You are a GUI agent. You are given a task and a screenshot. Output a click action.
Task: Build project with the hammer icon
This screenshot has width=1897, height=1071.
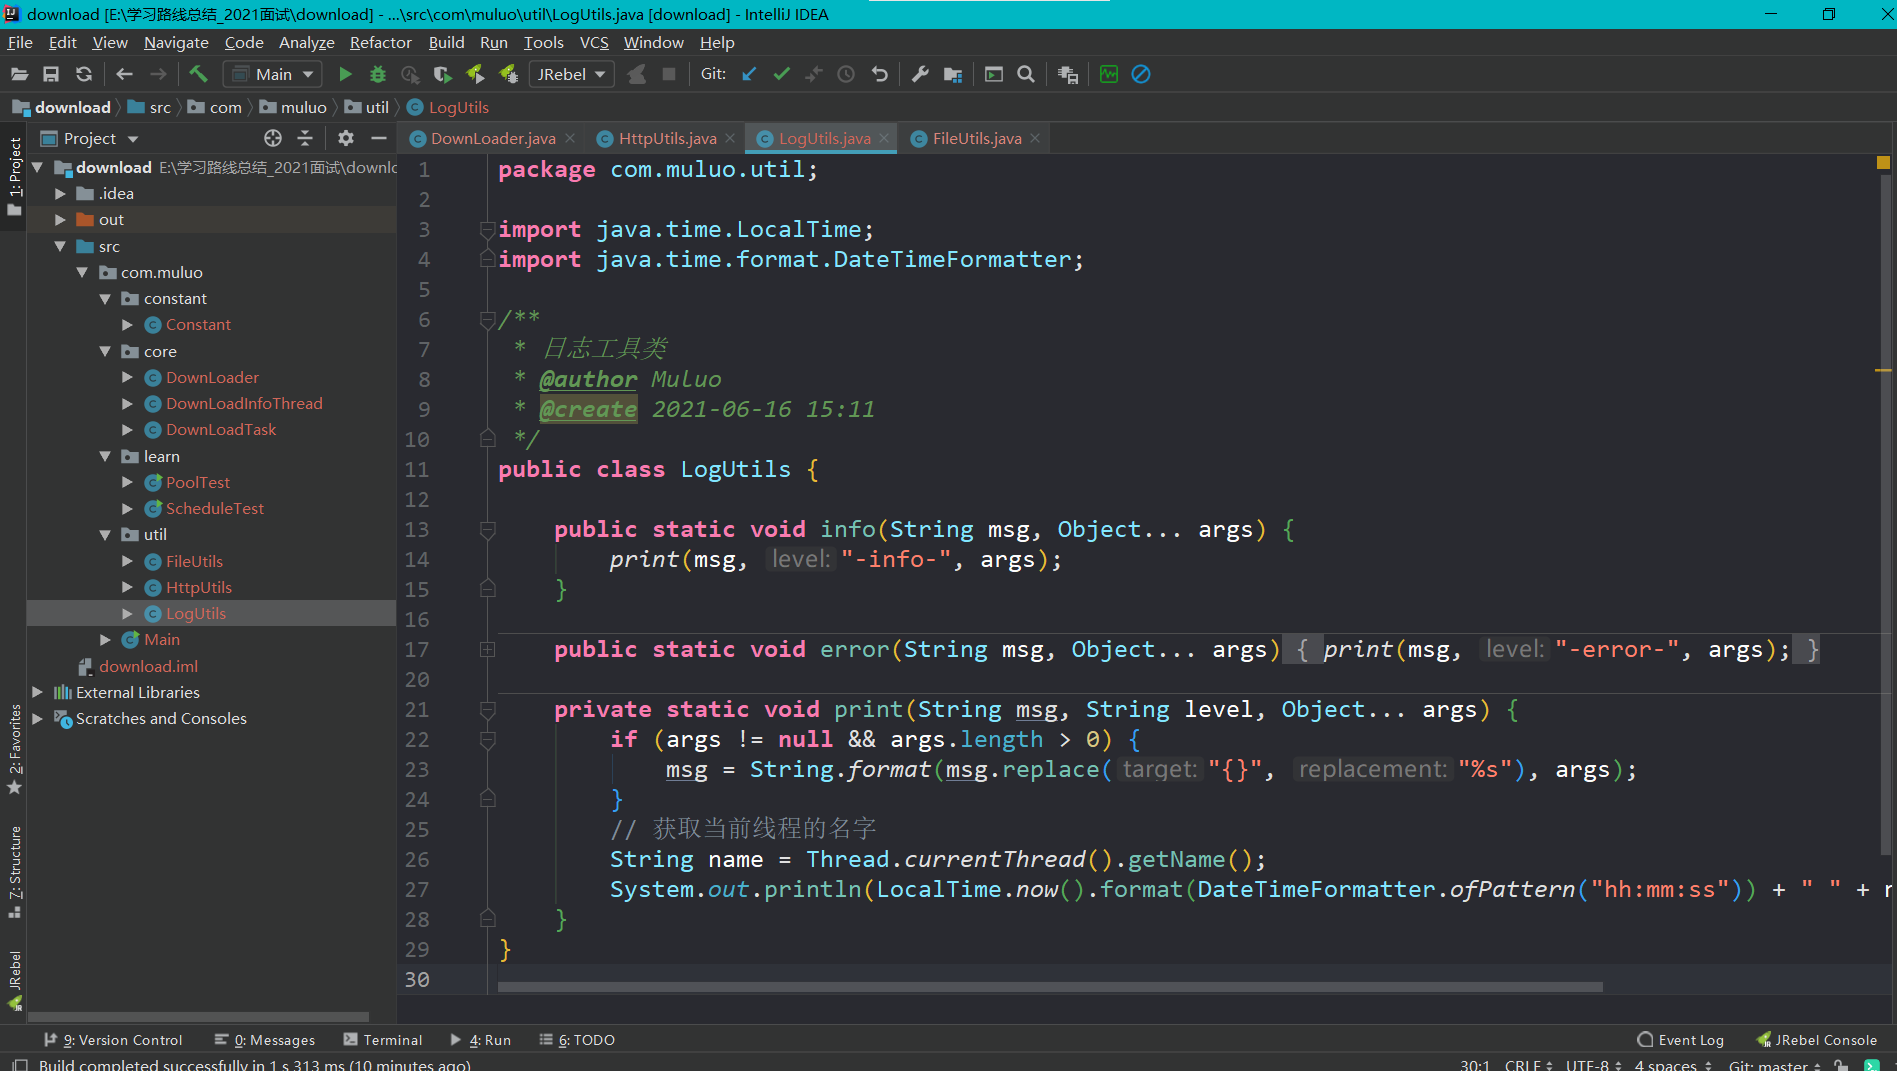198,74
